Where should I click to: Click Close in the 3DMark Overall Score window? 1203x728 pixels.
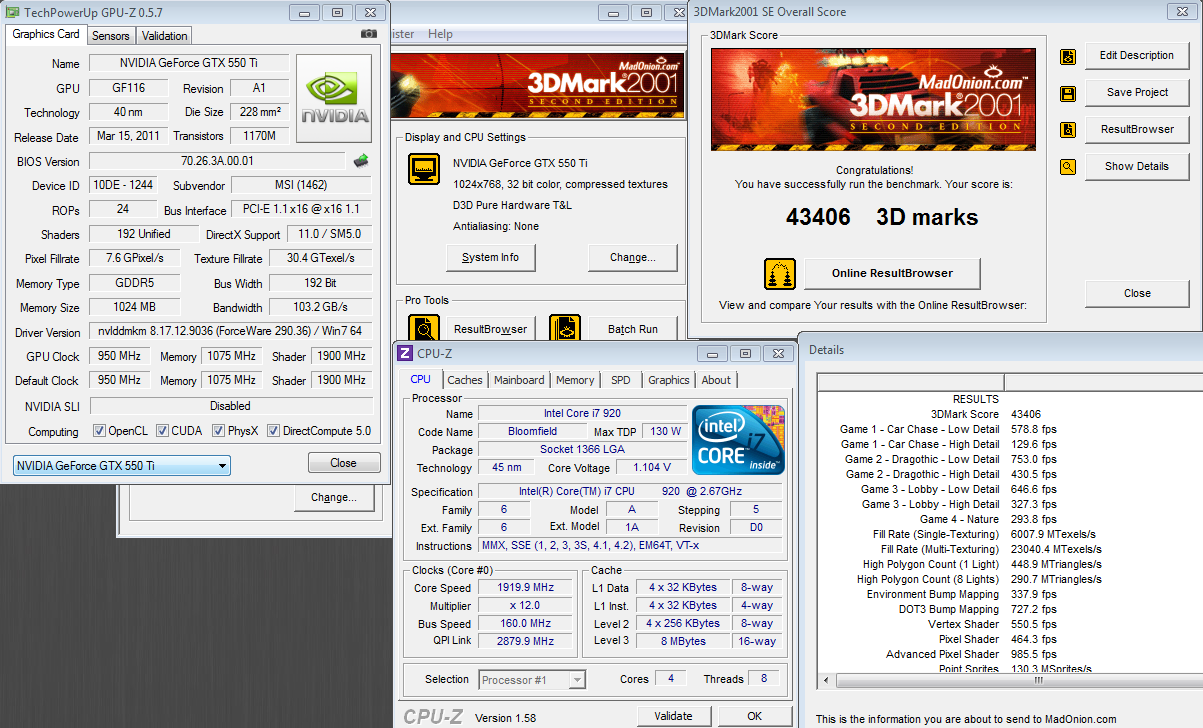(x=1137, y=293)
